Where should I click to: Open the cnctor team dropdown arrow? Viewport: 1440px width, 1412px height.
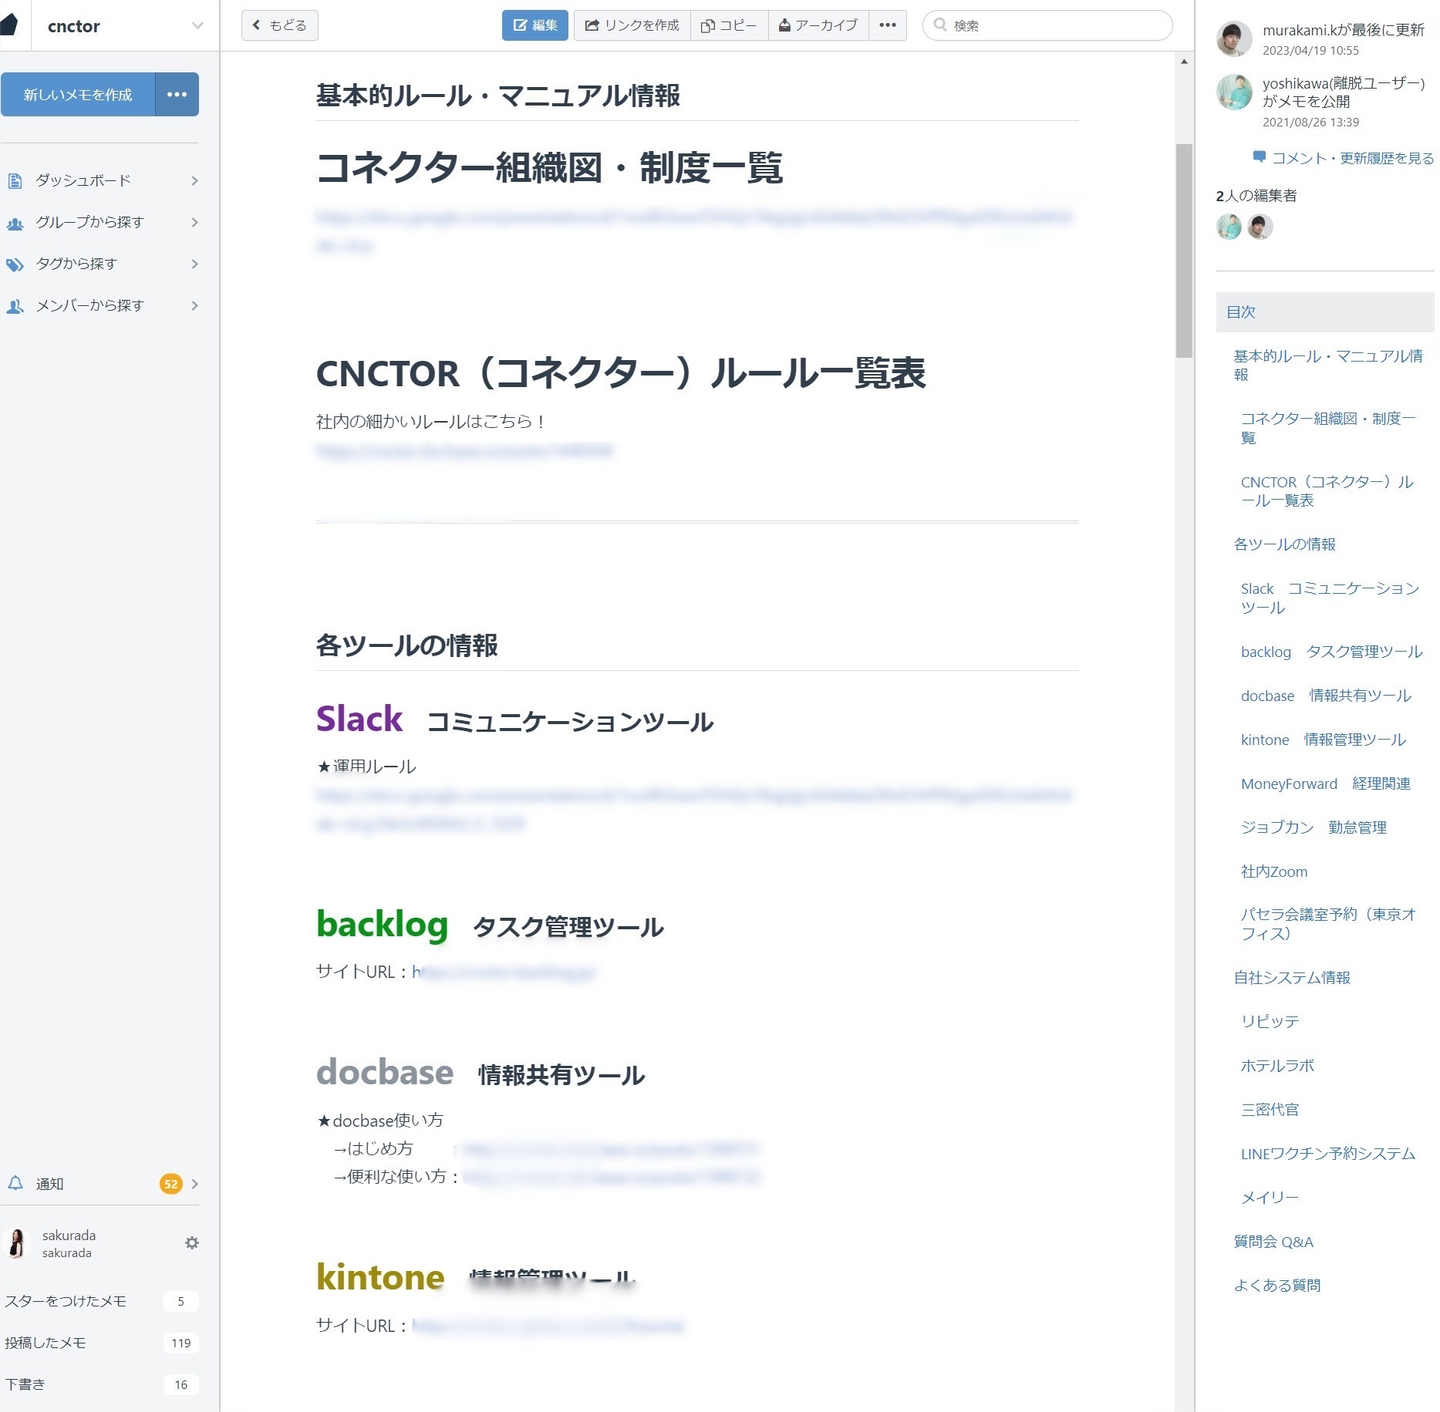tap(197, 26)
